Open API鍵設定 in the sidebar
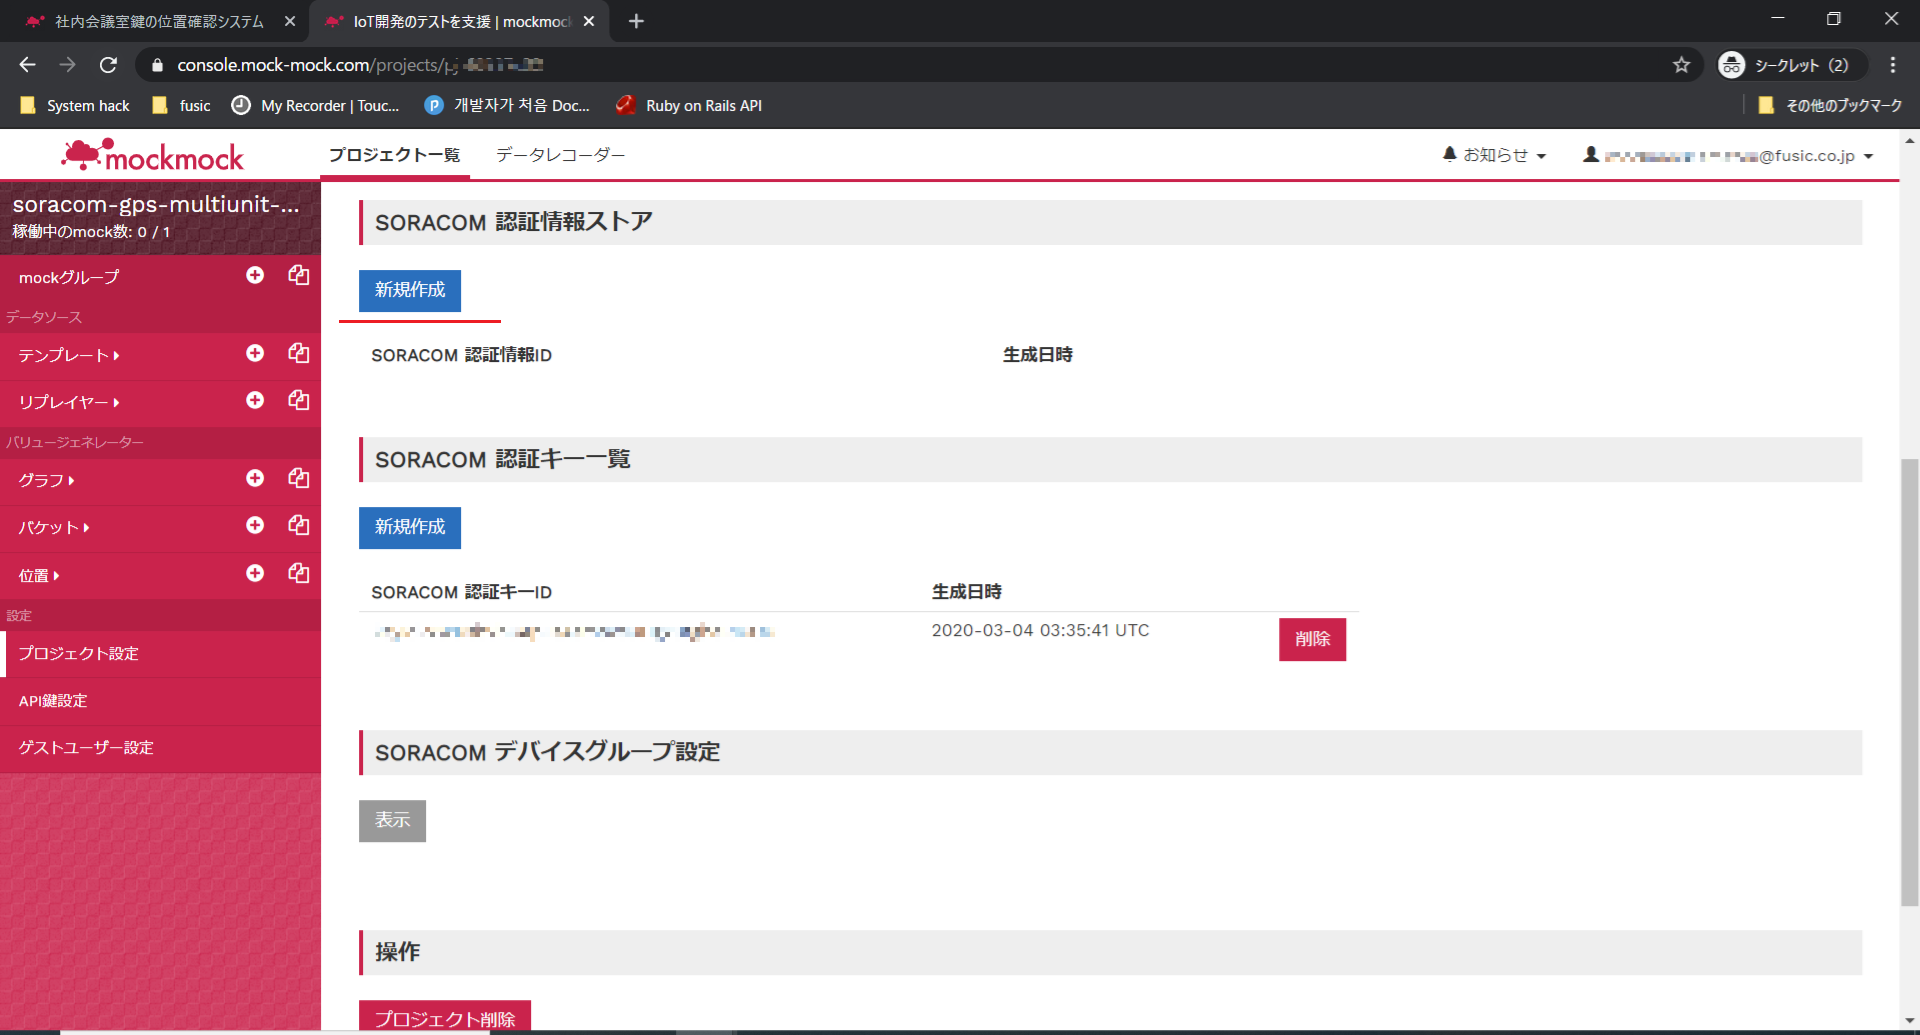Screen dimensions: 1920x1035 point(53,701)
